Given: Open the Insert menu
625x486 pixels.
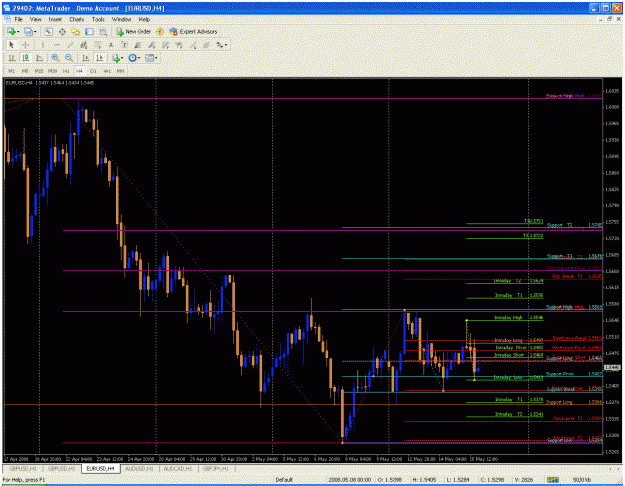Looking at the screenshot, I should pyautogui.click(x=55, y=19).
